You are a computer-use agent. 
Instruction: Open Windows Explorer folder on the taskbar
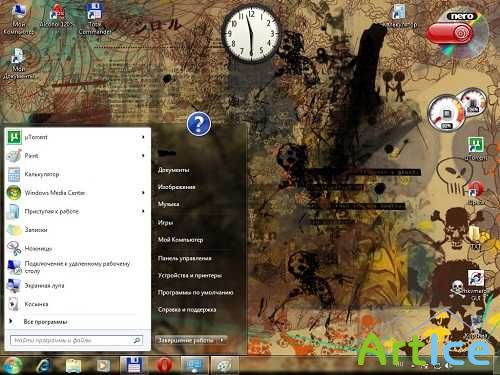[x=73, y=366]
